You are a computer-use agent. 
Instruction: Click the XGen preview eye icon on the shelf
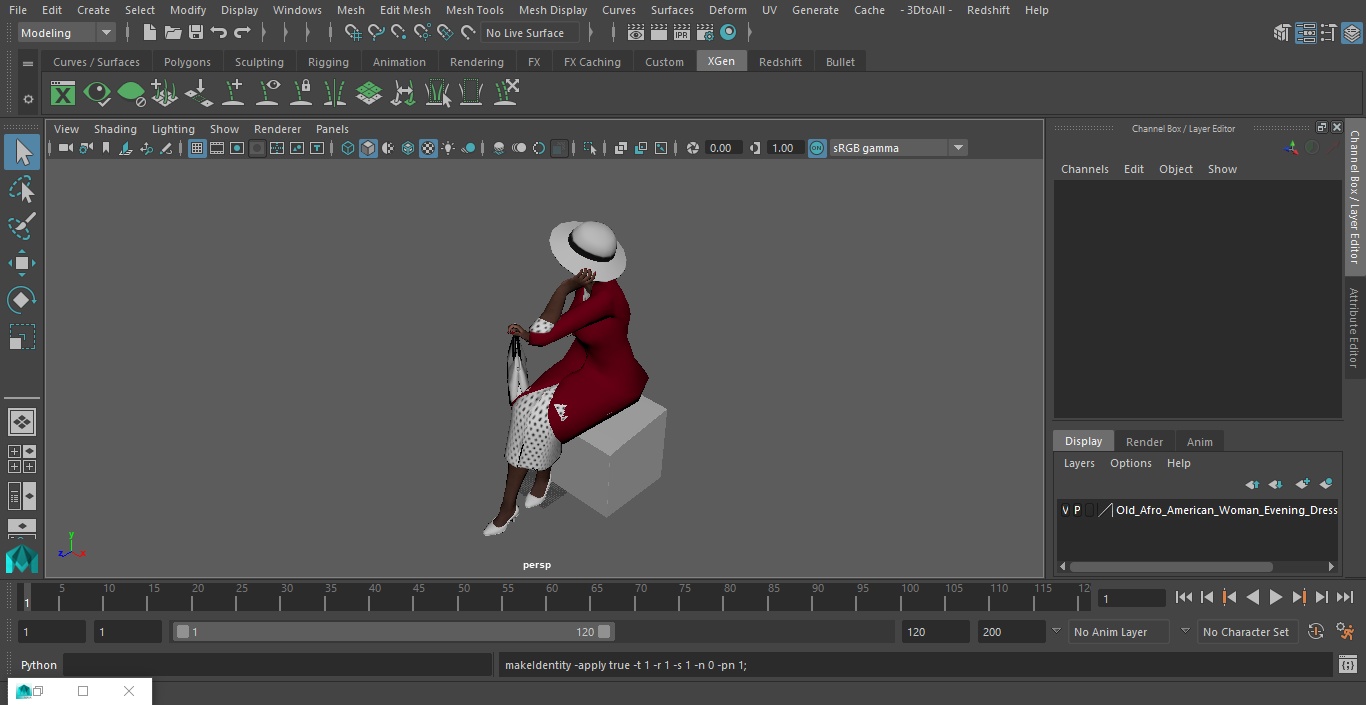(x=97, y=94)
